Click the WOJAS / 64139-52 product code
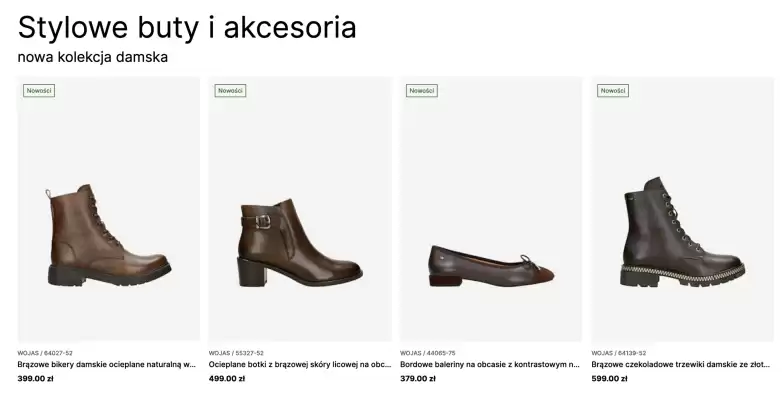This screenshot has height=400, width=782. (619, 353)
